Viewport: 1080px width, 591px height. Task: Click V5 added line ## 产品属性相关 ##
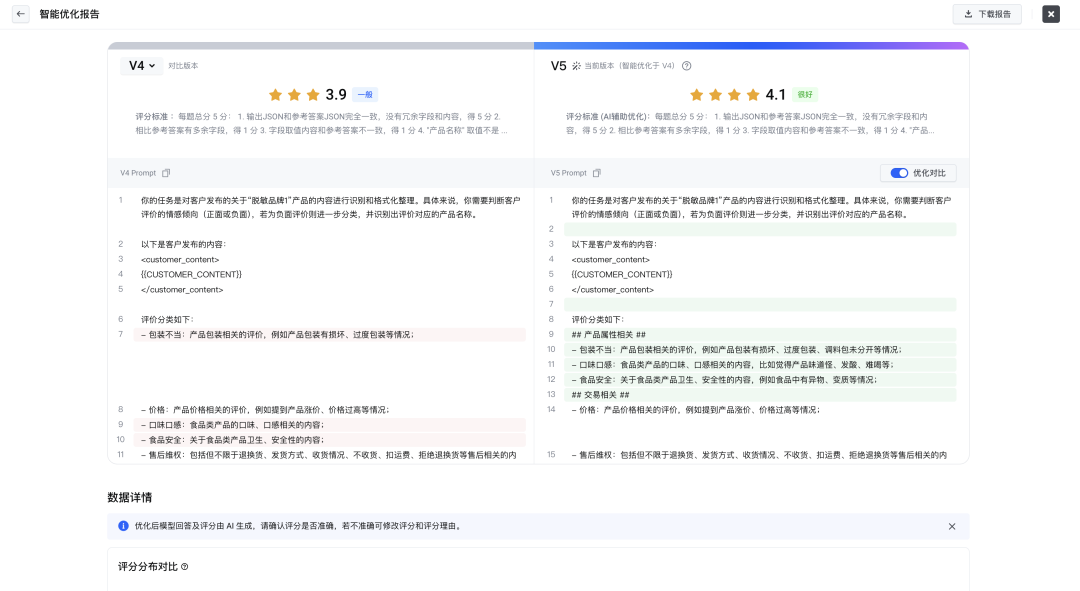click(760, 335)
